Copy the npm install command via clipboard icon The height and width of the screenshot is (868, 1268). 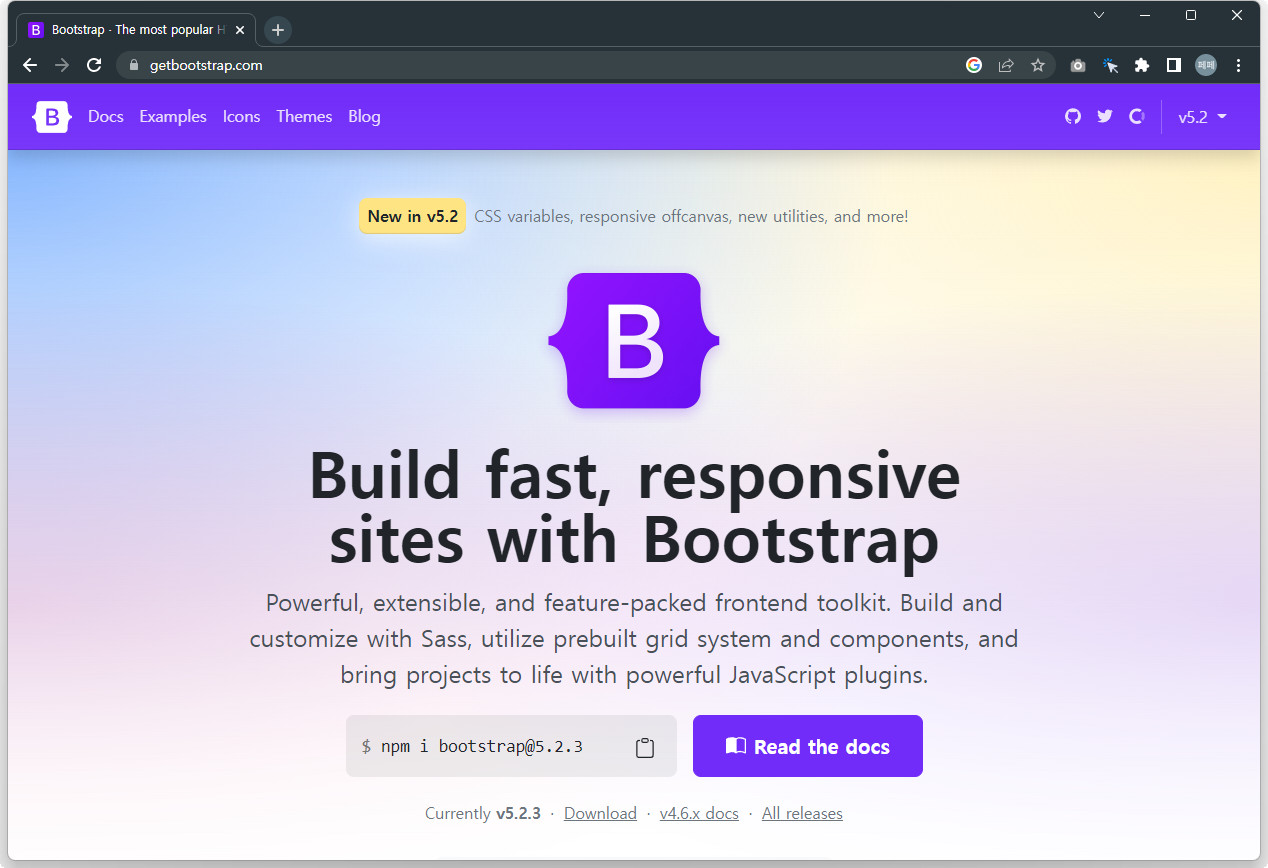pyautogui.click(x=645, y=746)
